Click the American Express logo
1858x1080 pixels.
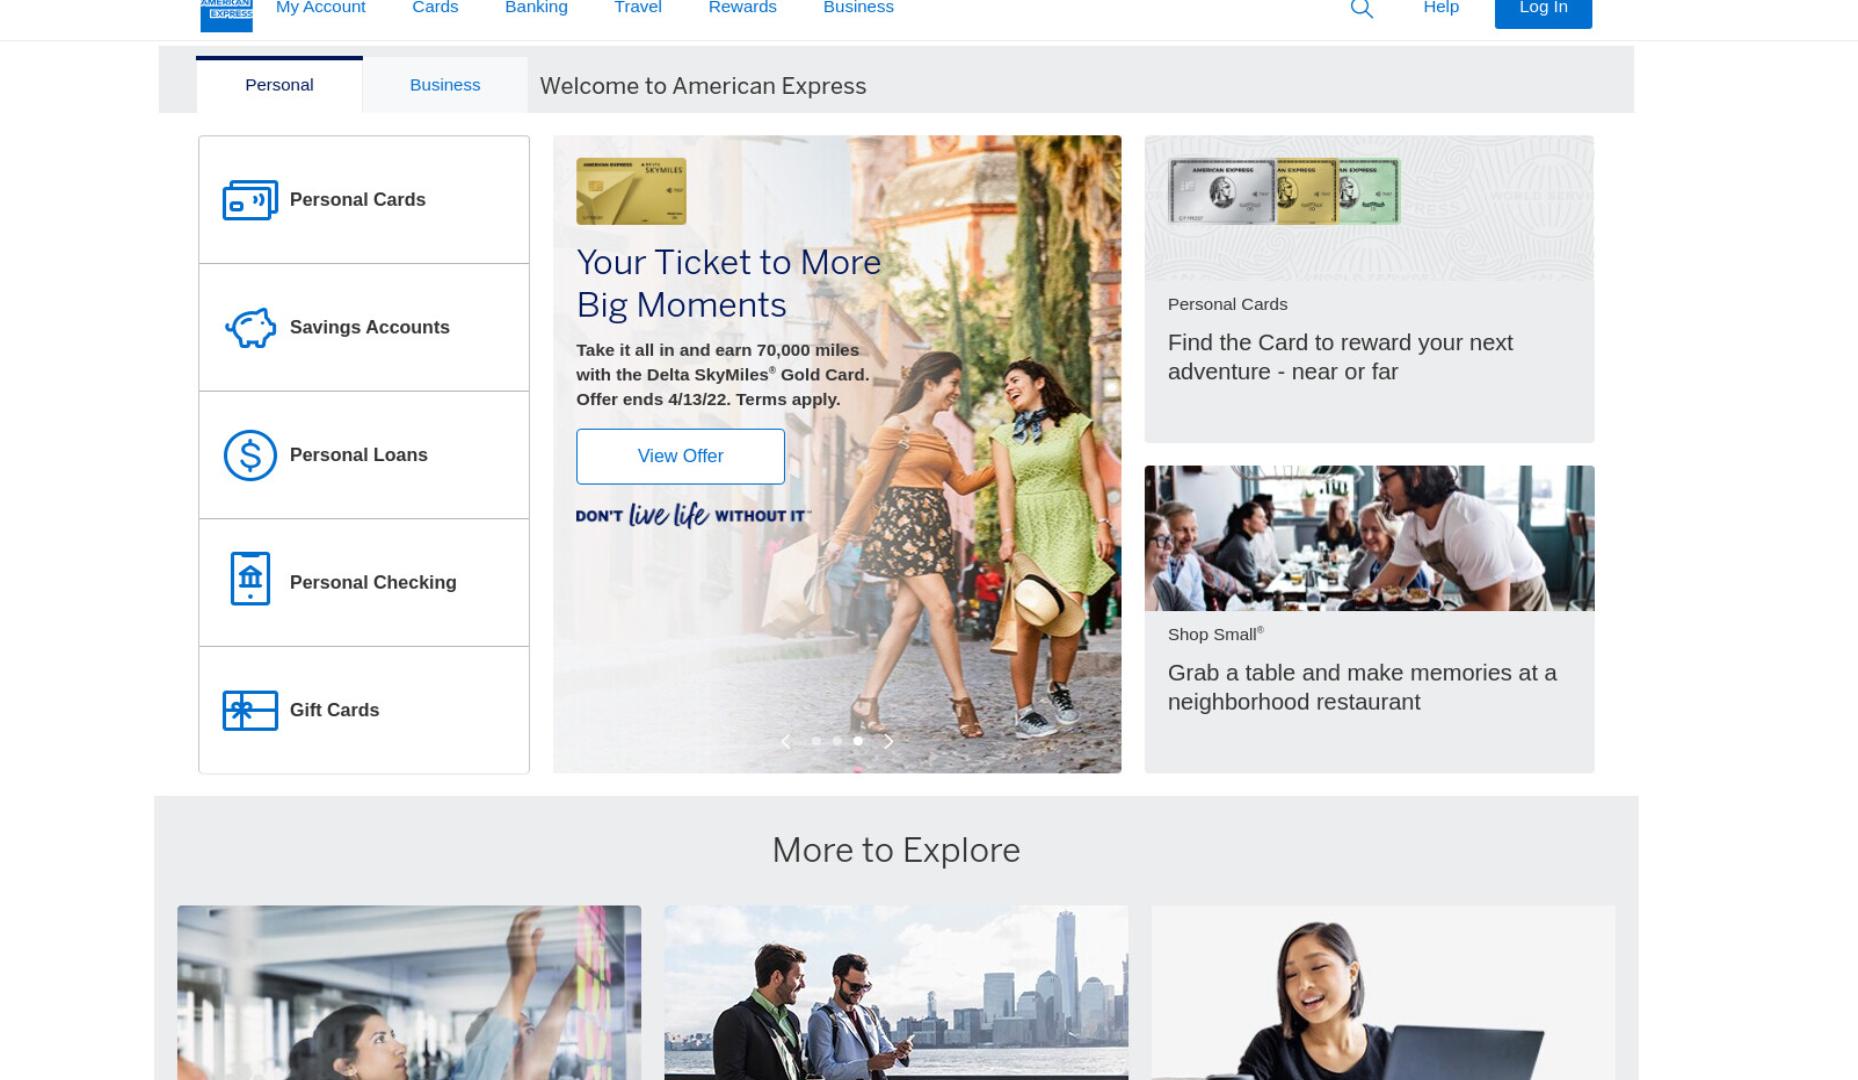[x=226, y=14]
